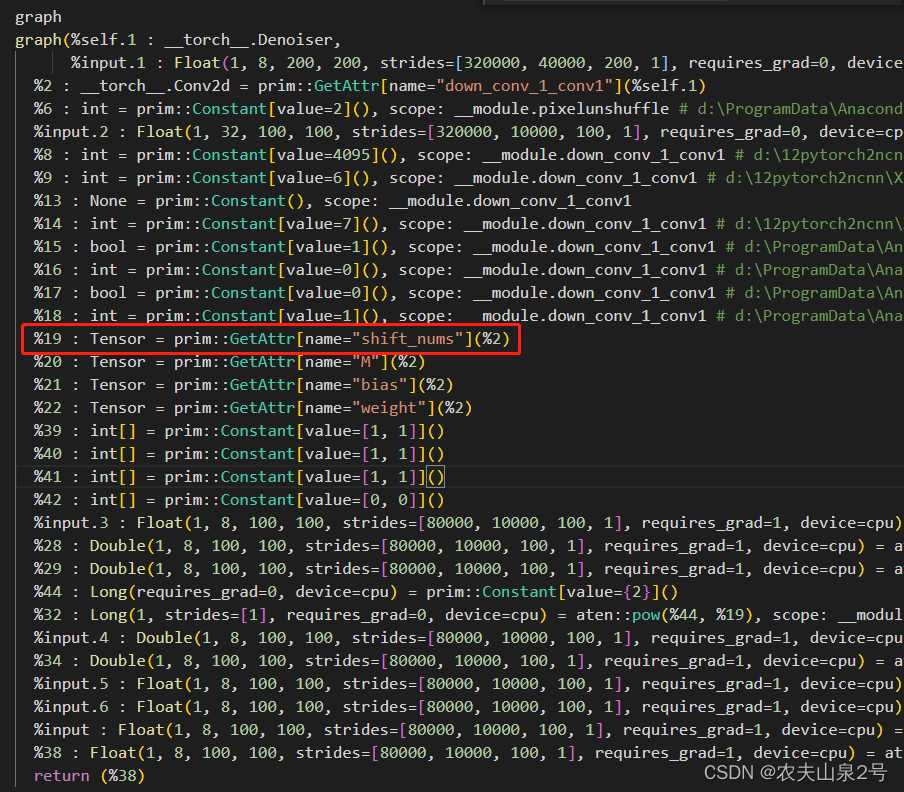Select the graph keyword at the top

(35, 16)
